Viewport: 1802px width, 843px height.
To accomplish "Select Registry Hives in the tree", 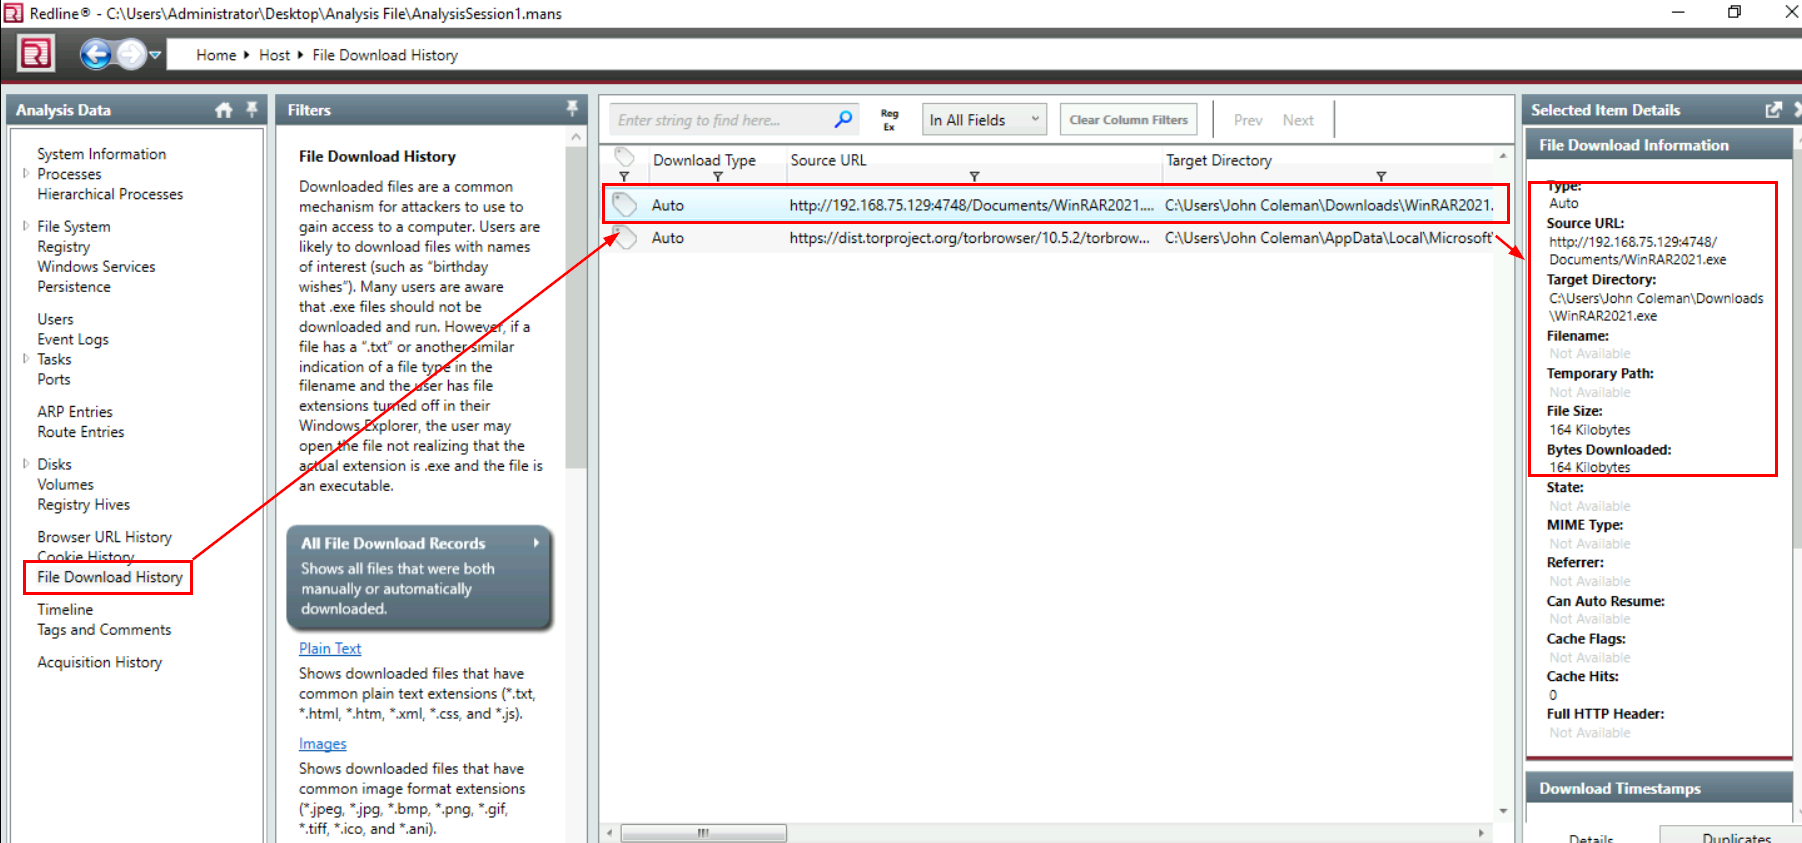I will tap(84, 505).
